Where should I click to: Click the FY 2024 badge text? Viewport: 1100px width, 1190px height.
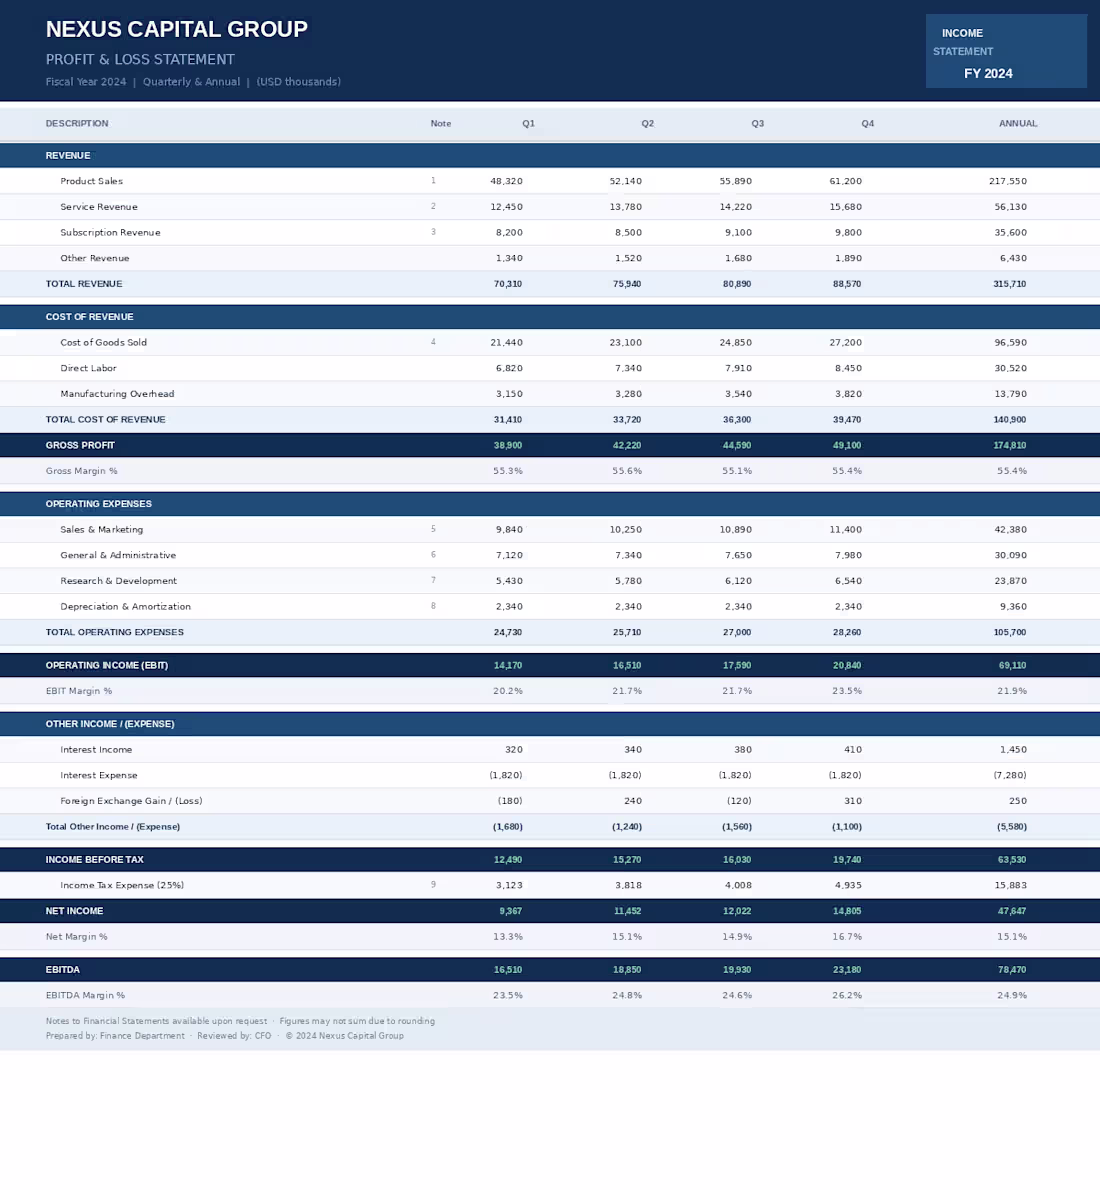(x=988, y=74)
